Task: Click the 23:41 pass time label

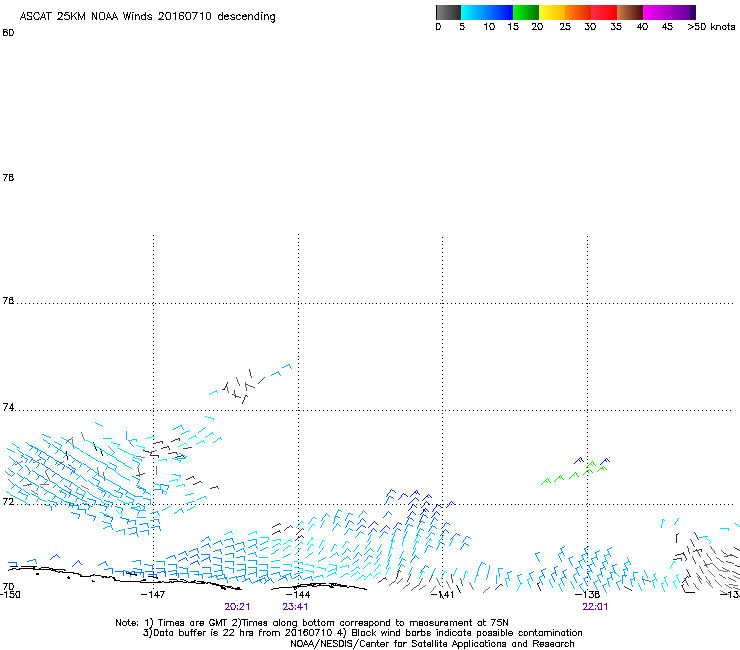Action: click(295, 607)
